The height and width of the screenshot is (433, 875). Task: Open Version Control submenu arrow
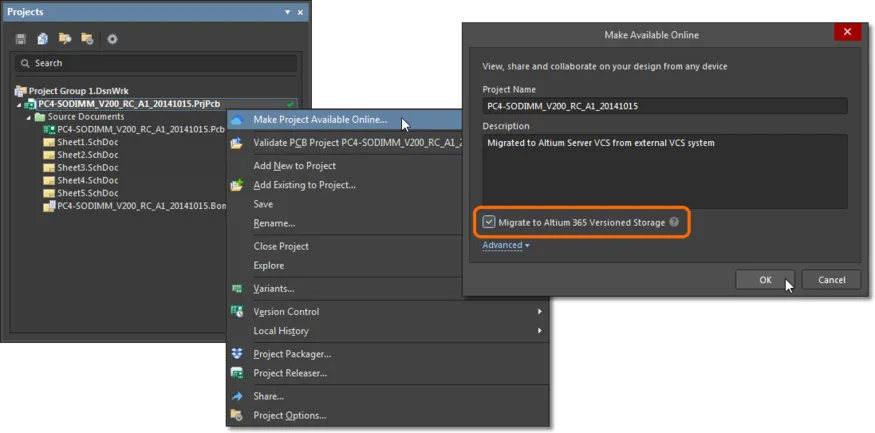[540, 311]
